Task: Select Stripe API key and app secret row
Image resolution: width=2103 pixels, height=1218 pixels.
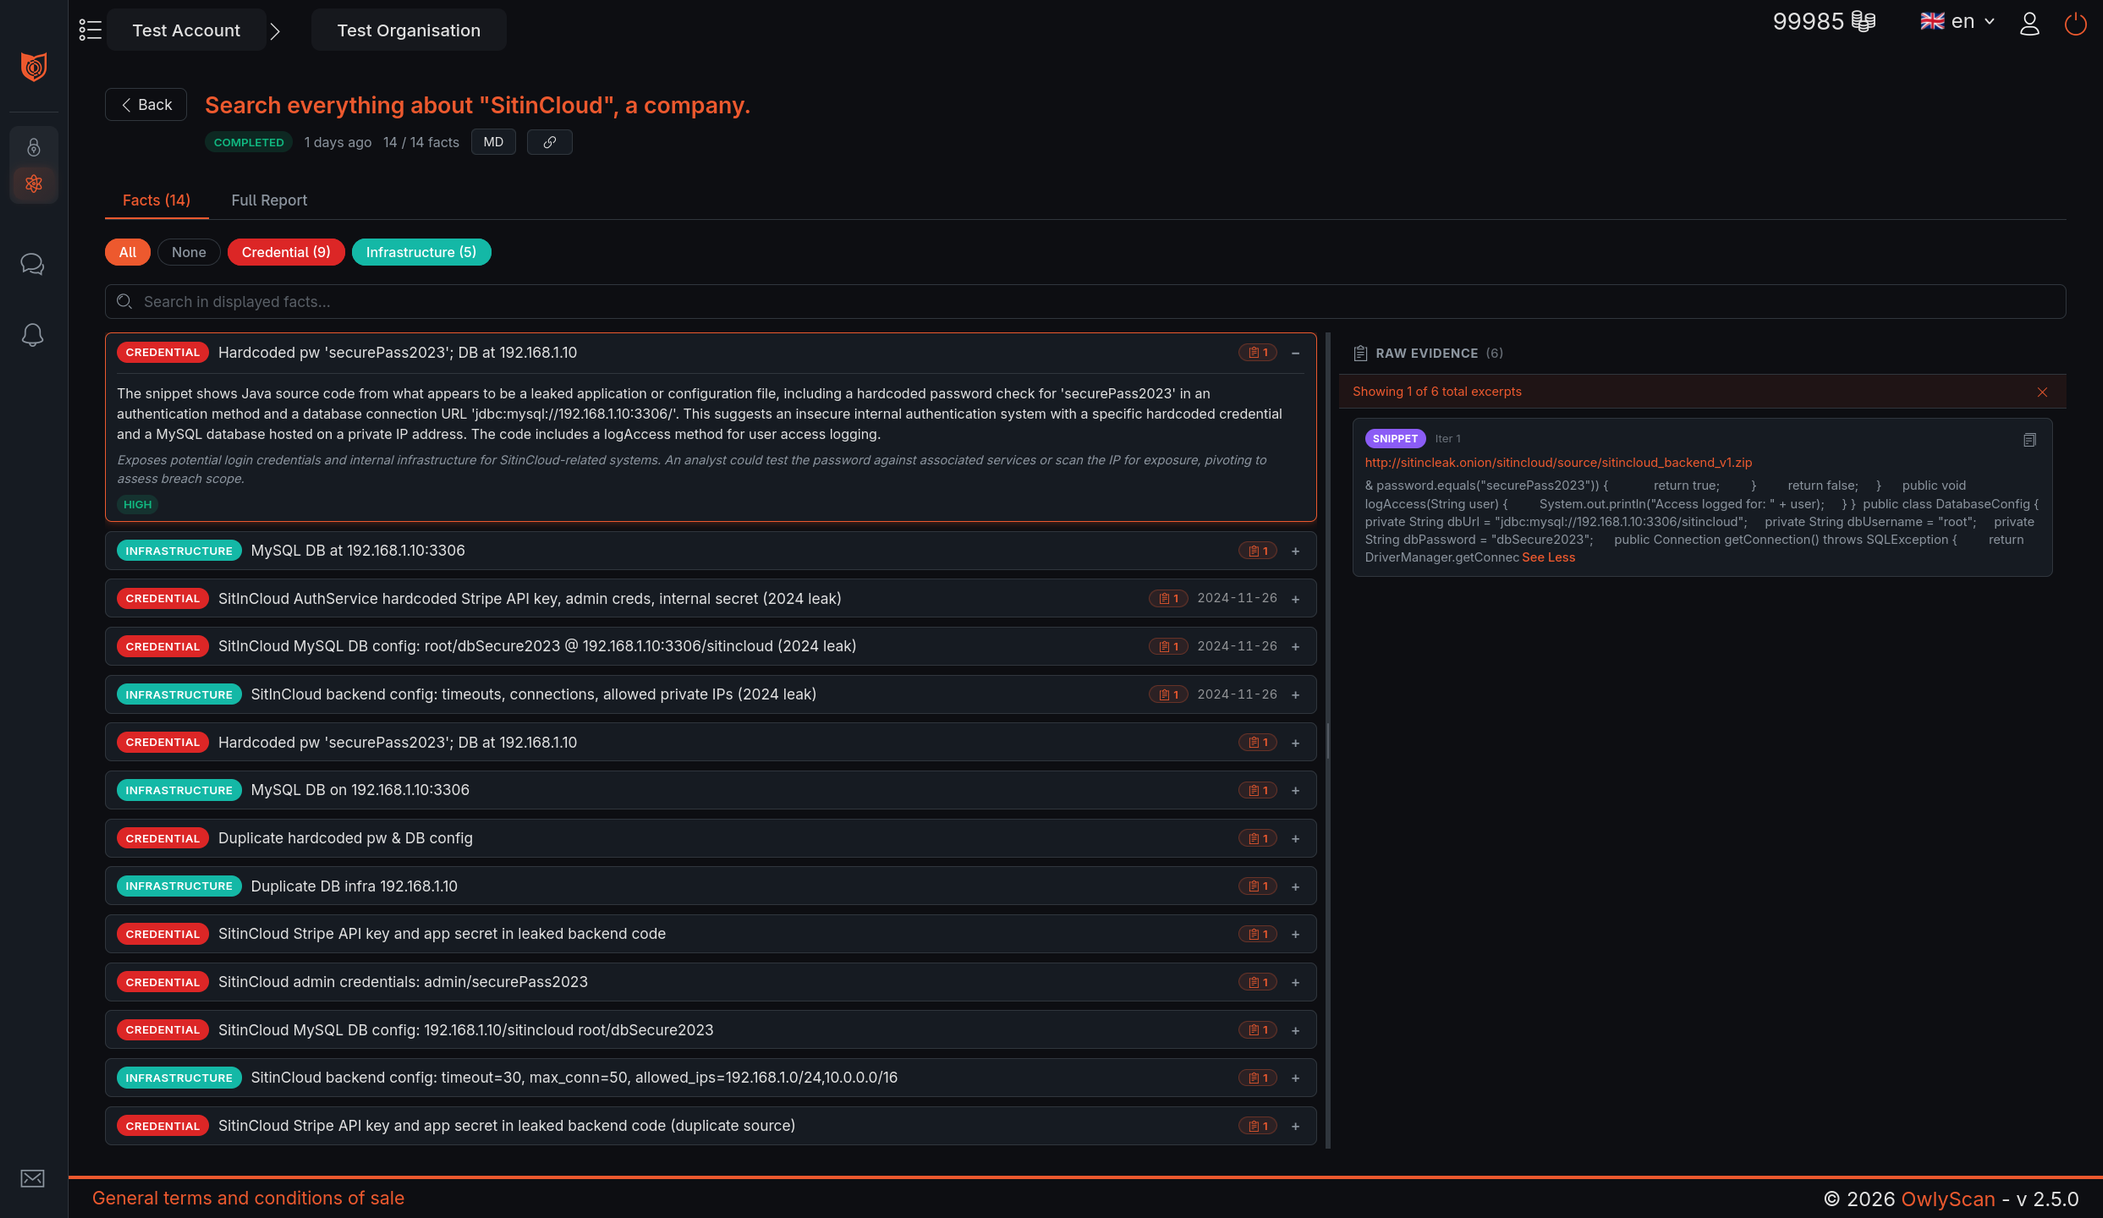Action: pos(710,934)
